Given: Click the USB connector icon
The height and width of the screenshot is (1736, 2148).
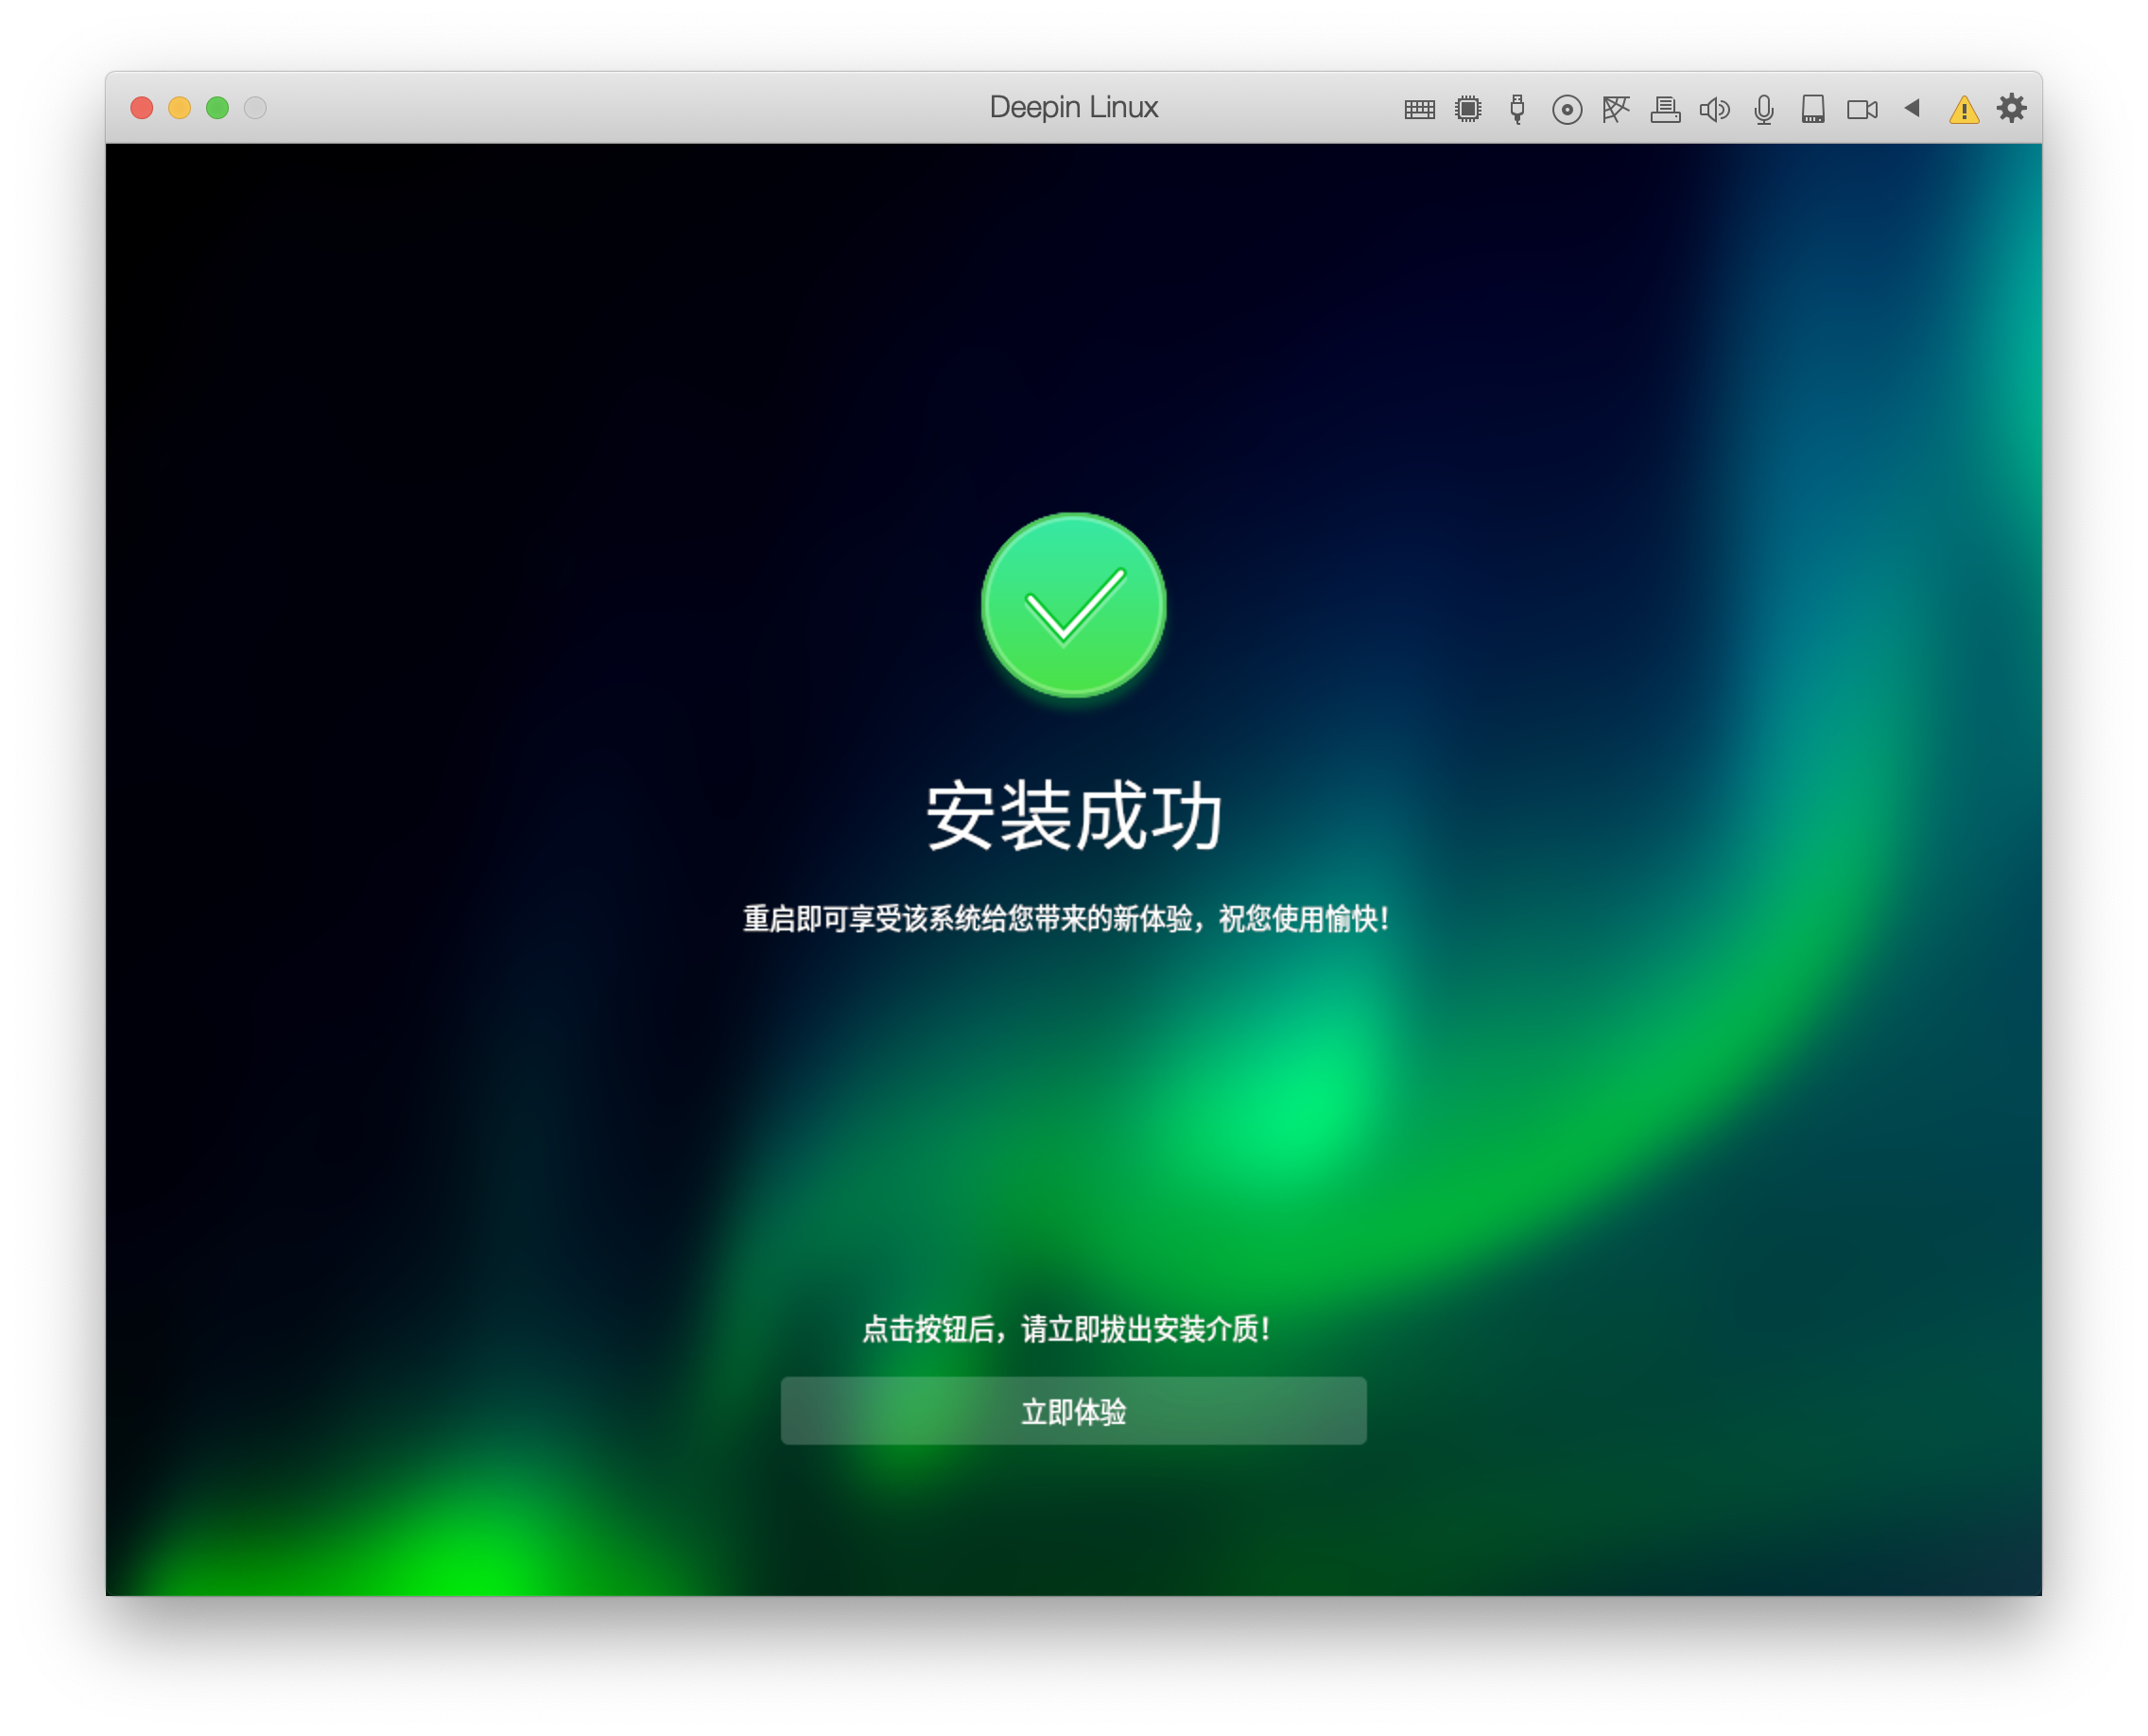Looking at the screenshot, I should click(x=1517, y=108).
